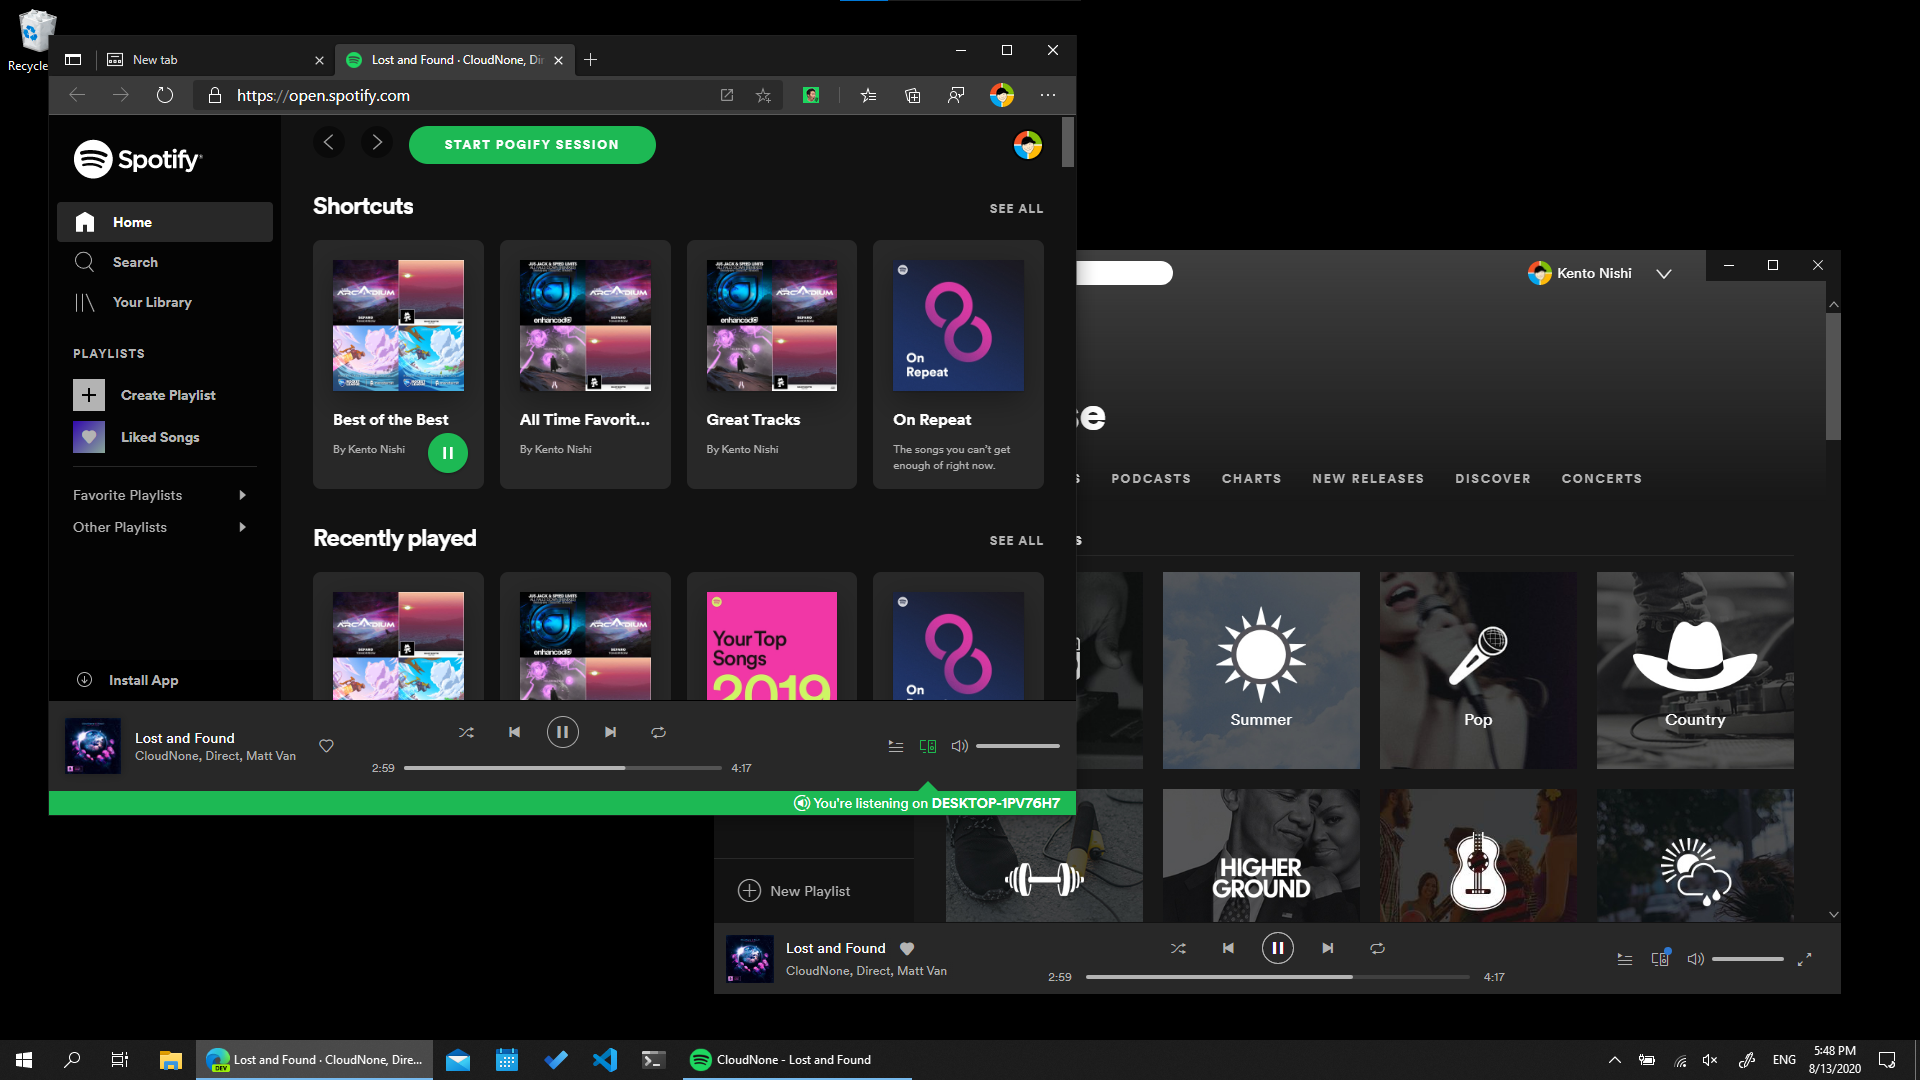This screenshot has width=1920, height=1080.
Task: Skip to next track in the browser player
Action: click(610, 732)
